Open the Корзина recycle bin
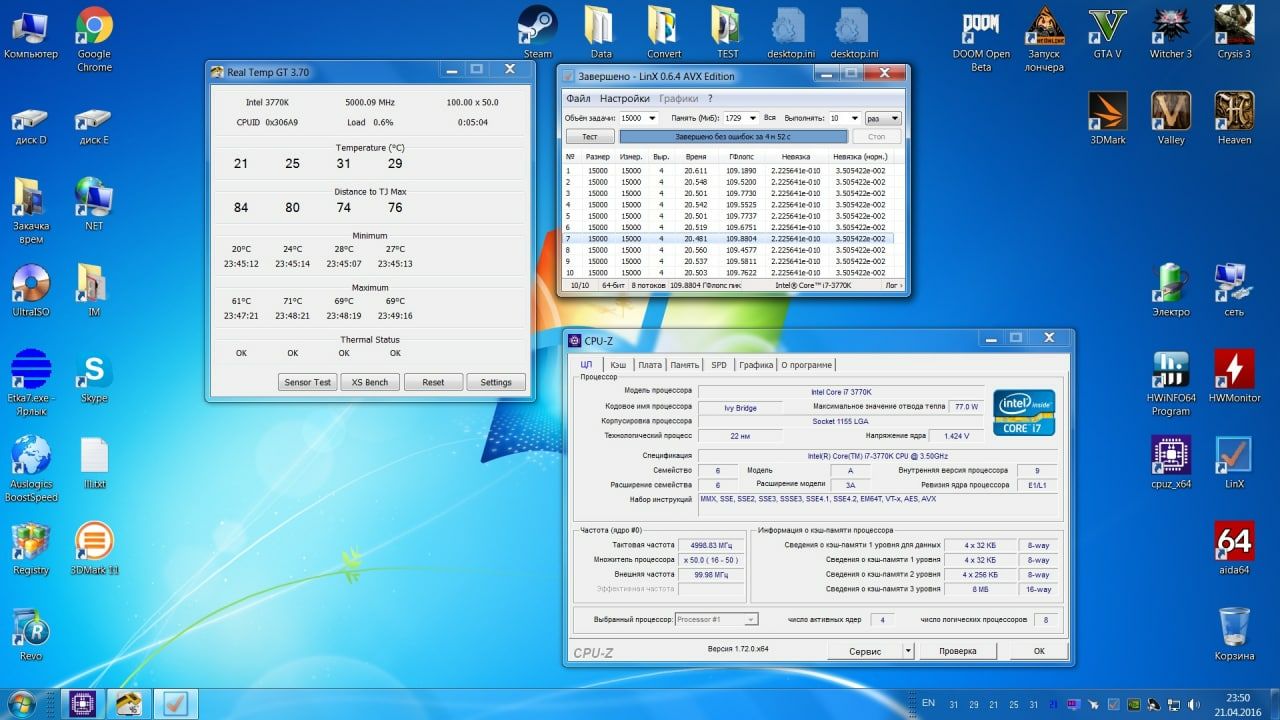 pyautogui.click(x=1234, y=634)
